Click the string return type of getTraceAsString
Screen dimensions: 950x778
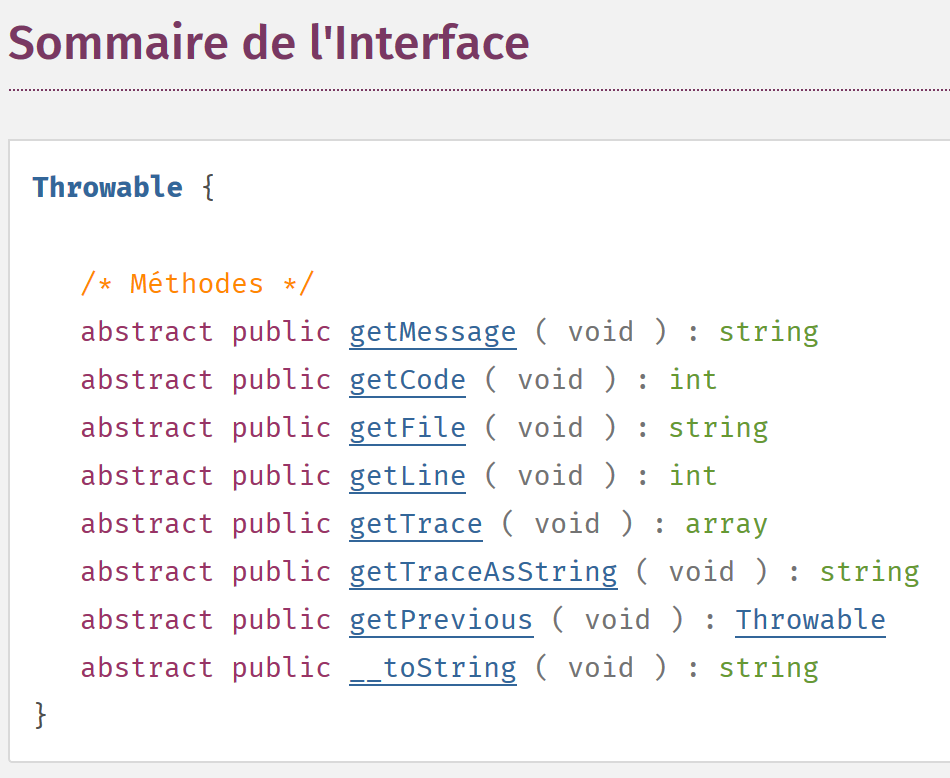869,572
